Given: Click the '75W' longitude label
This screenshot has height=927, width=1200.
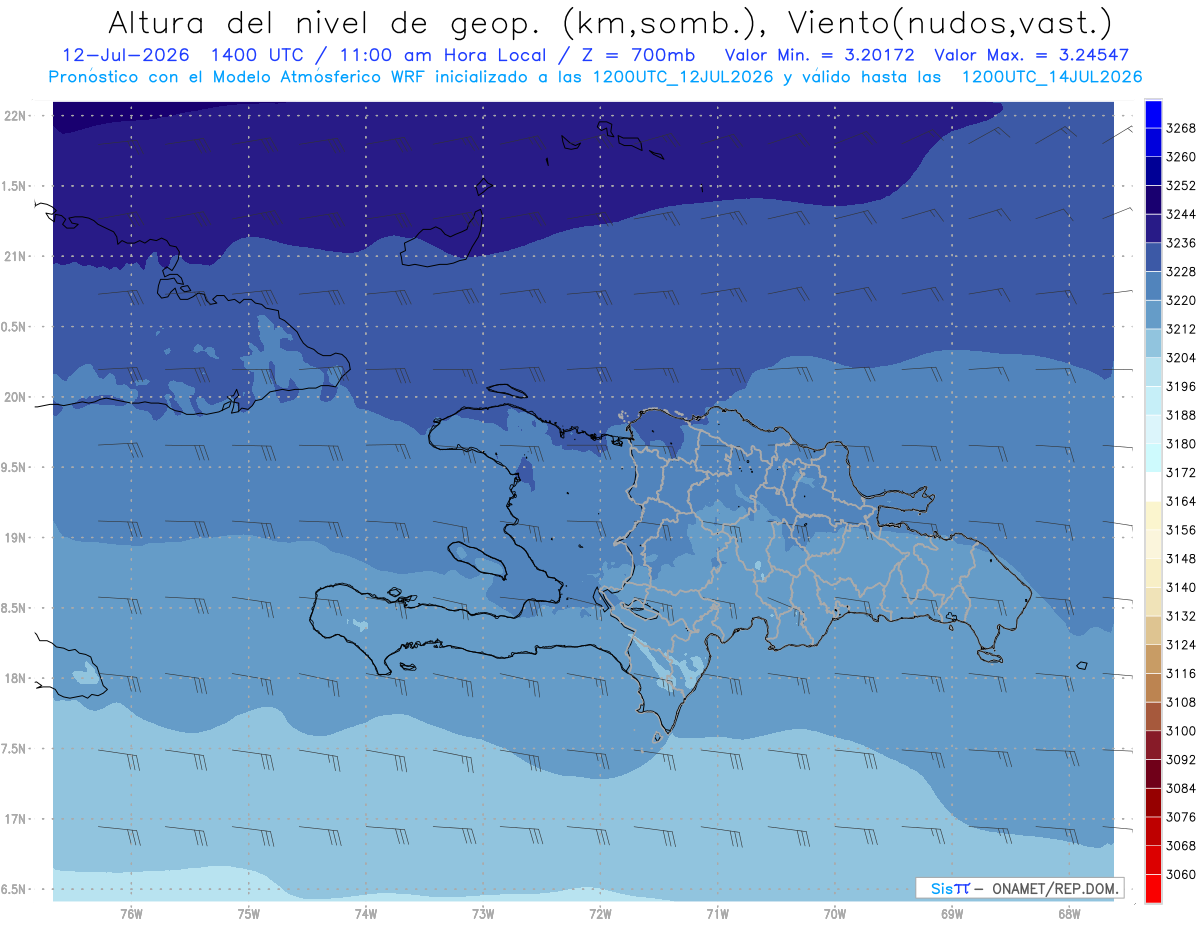Looking at the screenshot, I should point(249,914).
